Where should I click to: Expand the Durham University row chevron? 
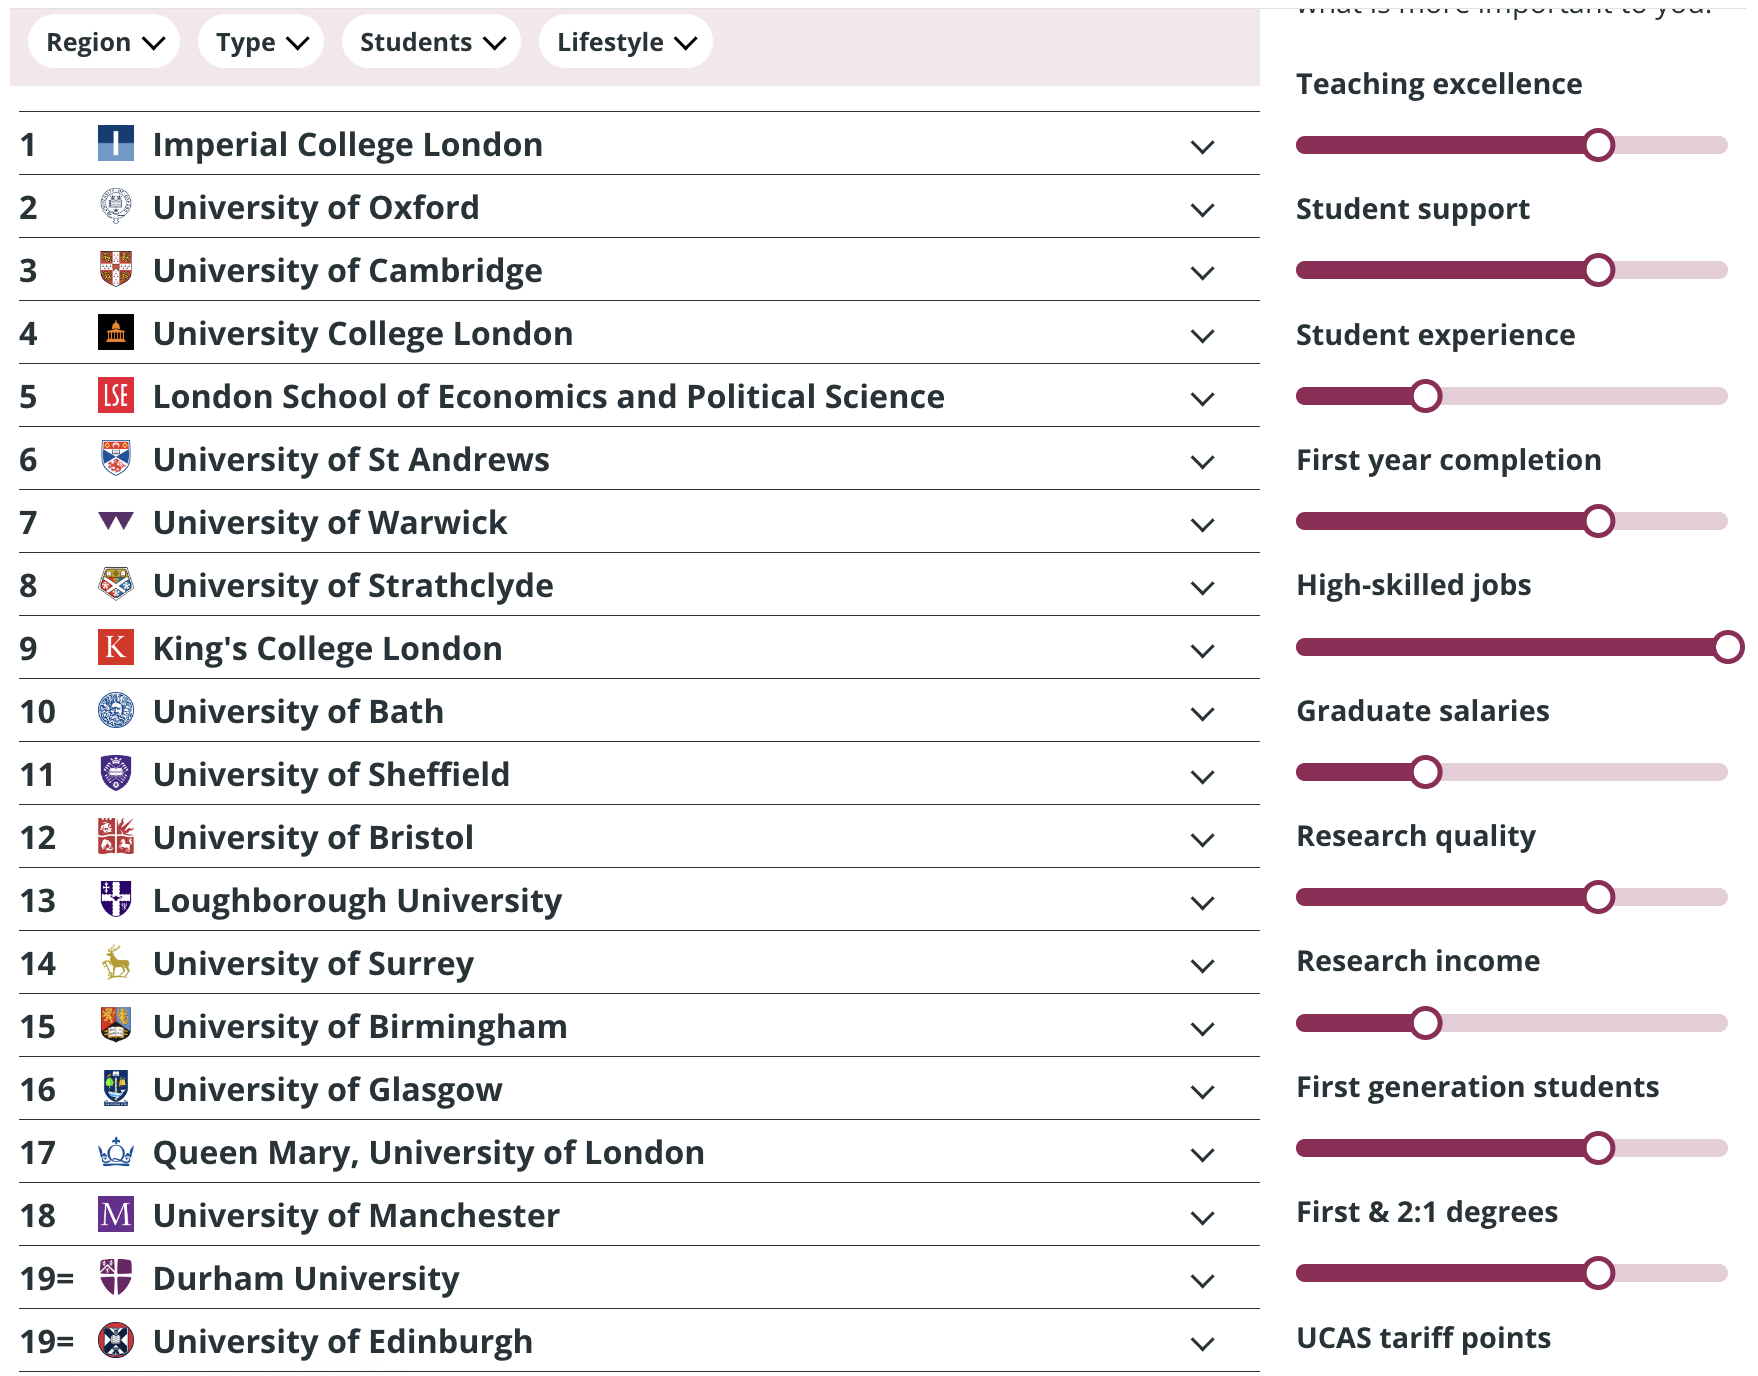1203,1280
